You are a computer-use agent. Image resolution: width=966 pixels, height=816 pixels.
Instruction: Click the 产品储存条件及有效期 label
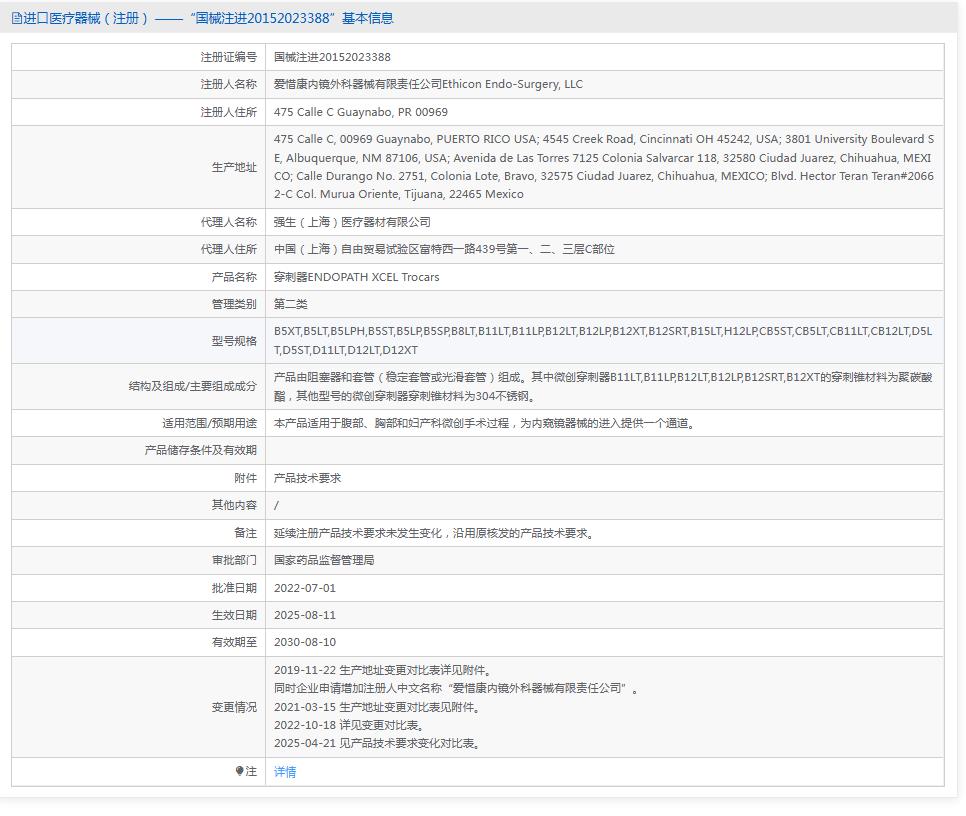click(200, 451)
